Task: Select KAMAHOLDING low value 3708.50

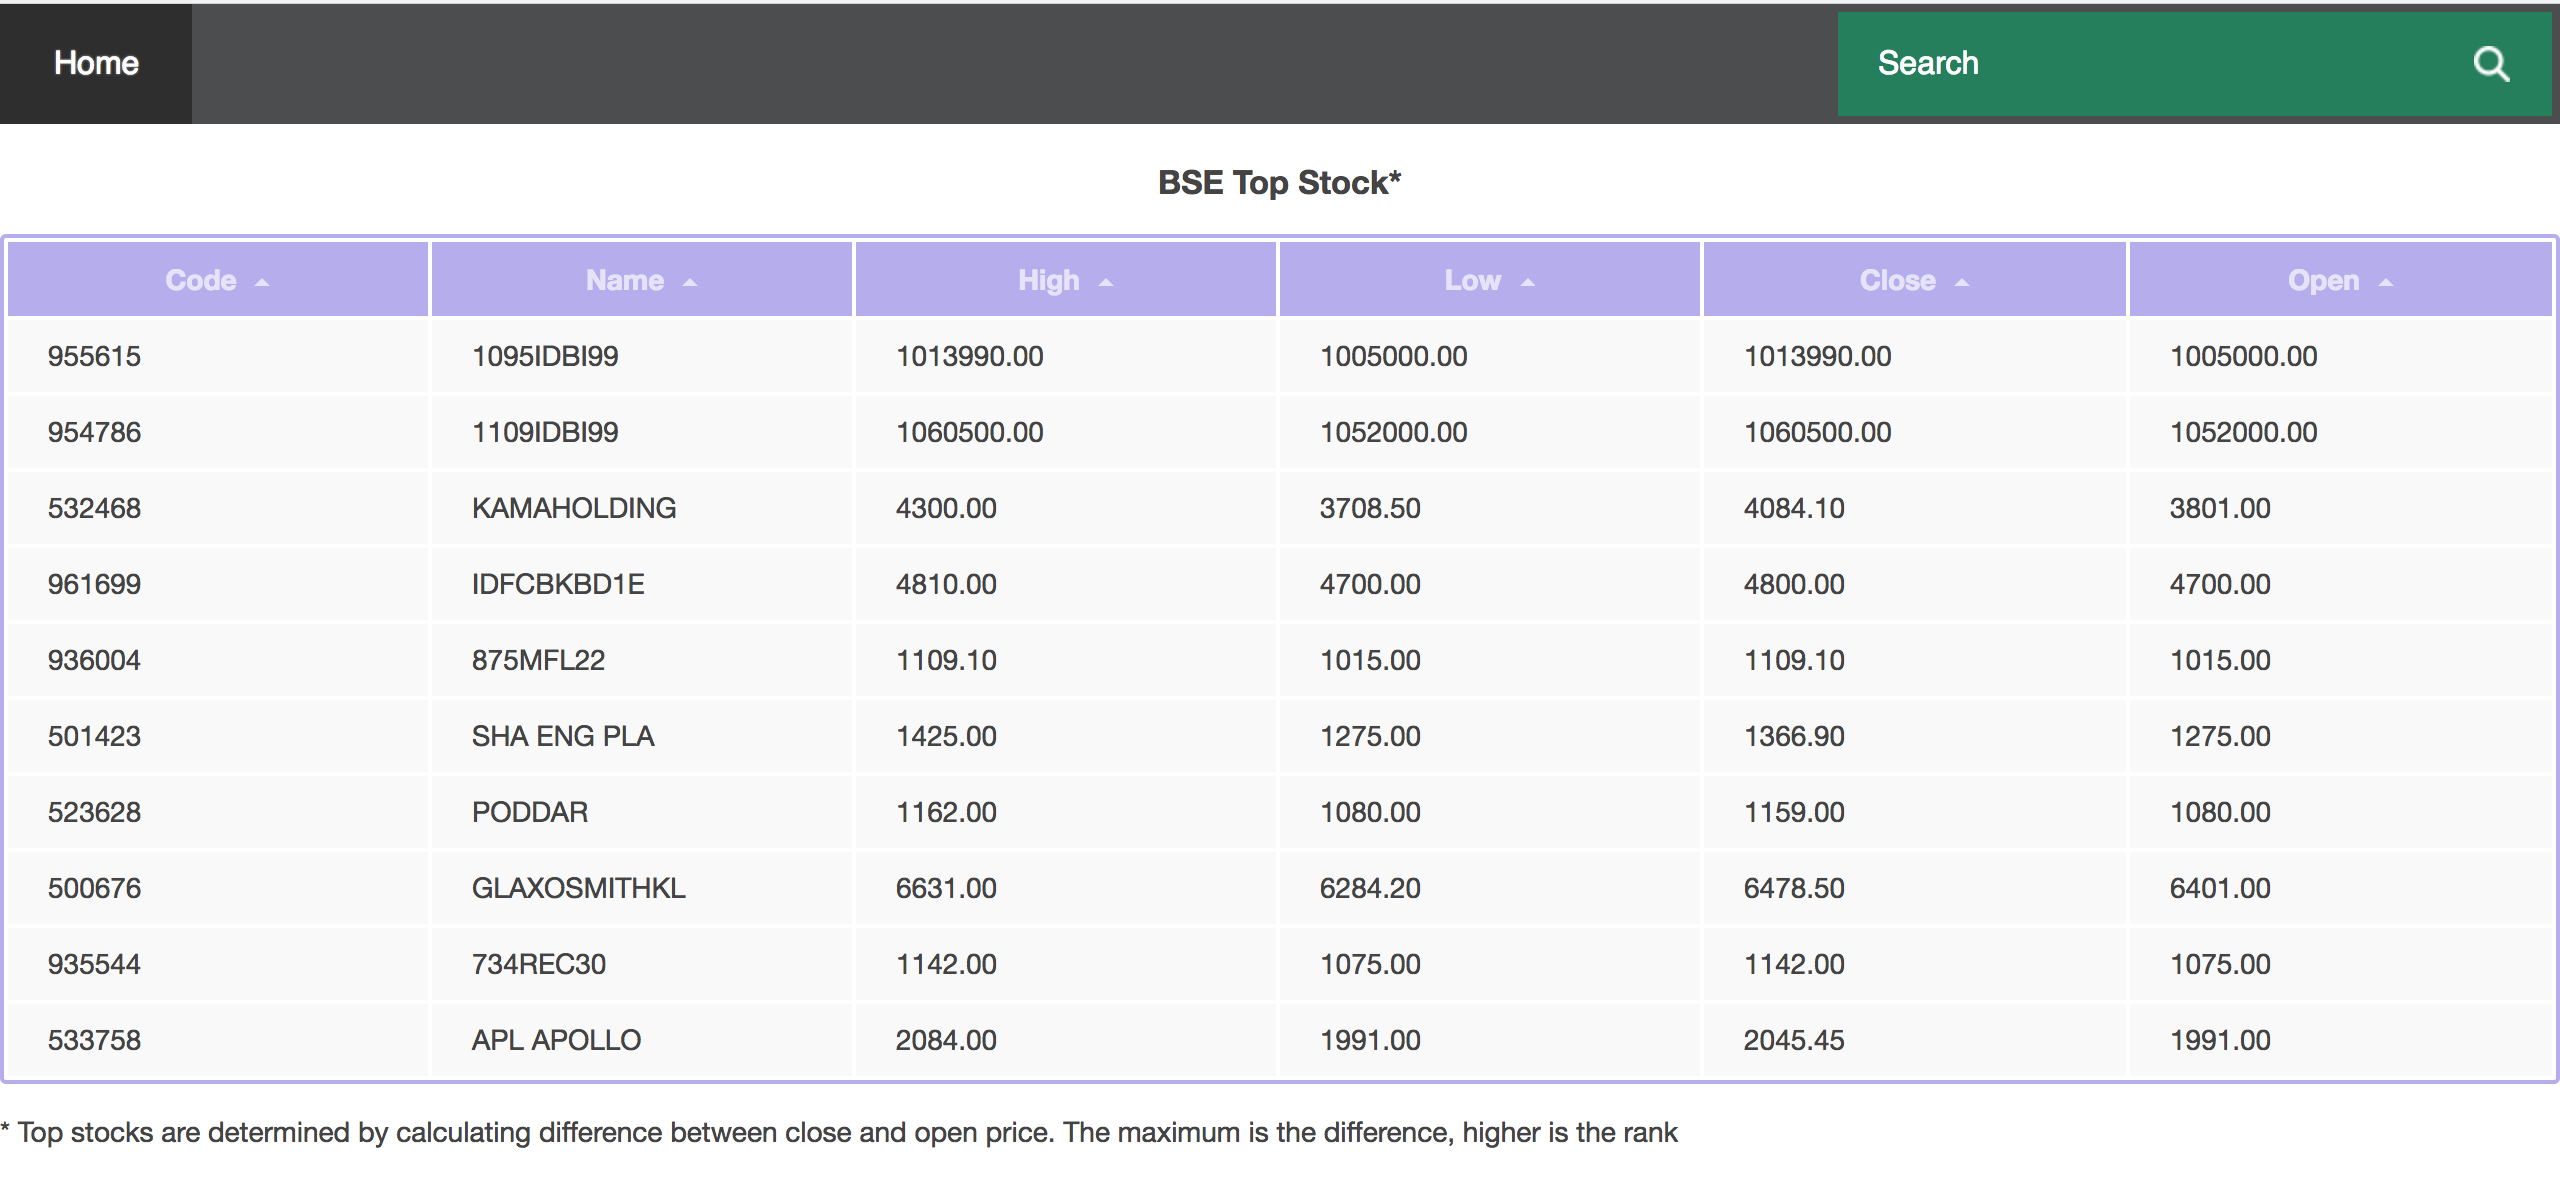Action: pyautogui.click(x=1370, y=508)
